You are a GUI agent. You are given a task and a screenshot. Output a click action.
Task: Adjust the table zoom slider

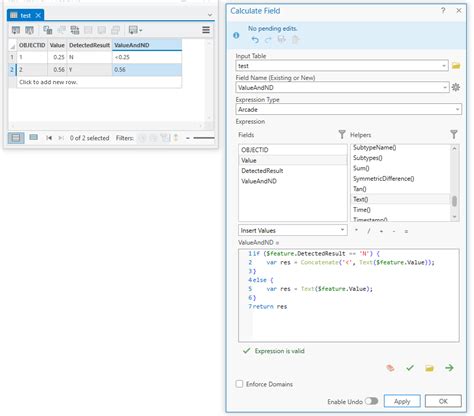(203, 138)
